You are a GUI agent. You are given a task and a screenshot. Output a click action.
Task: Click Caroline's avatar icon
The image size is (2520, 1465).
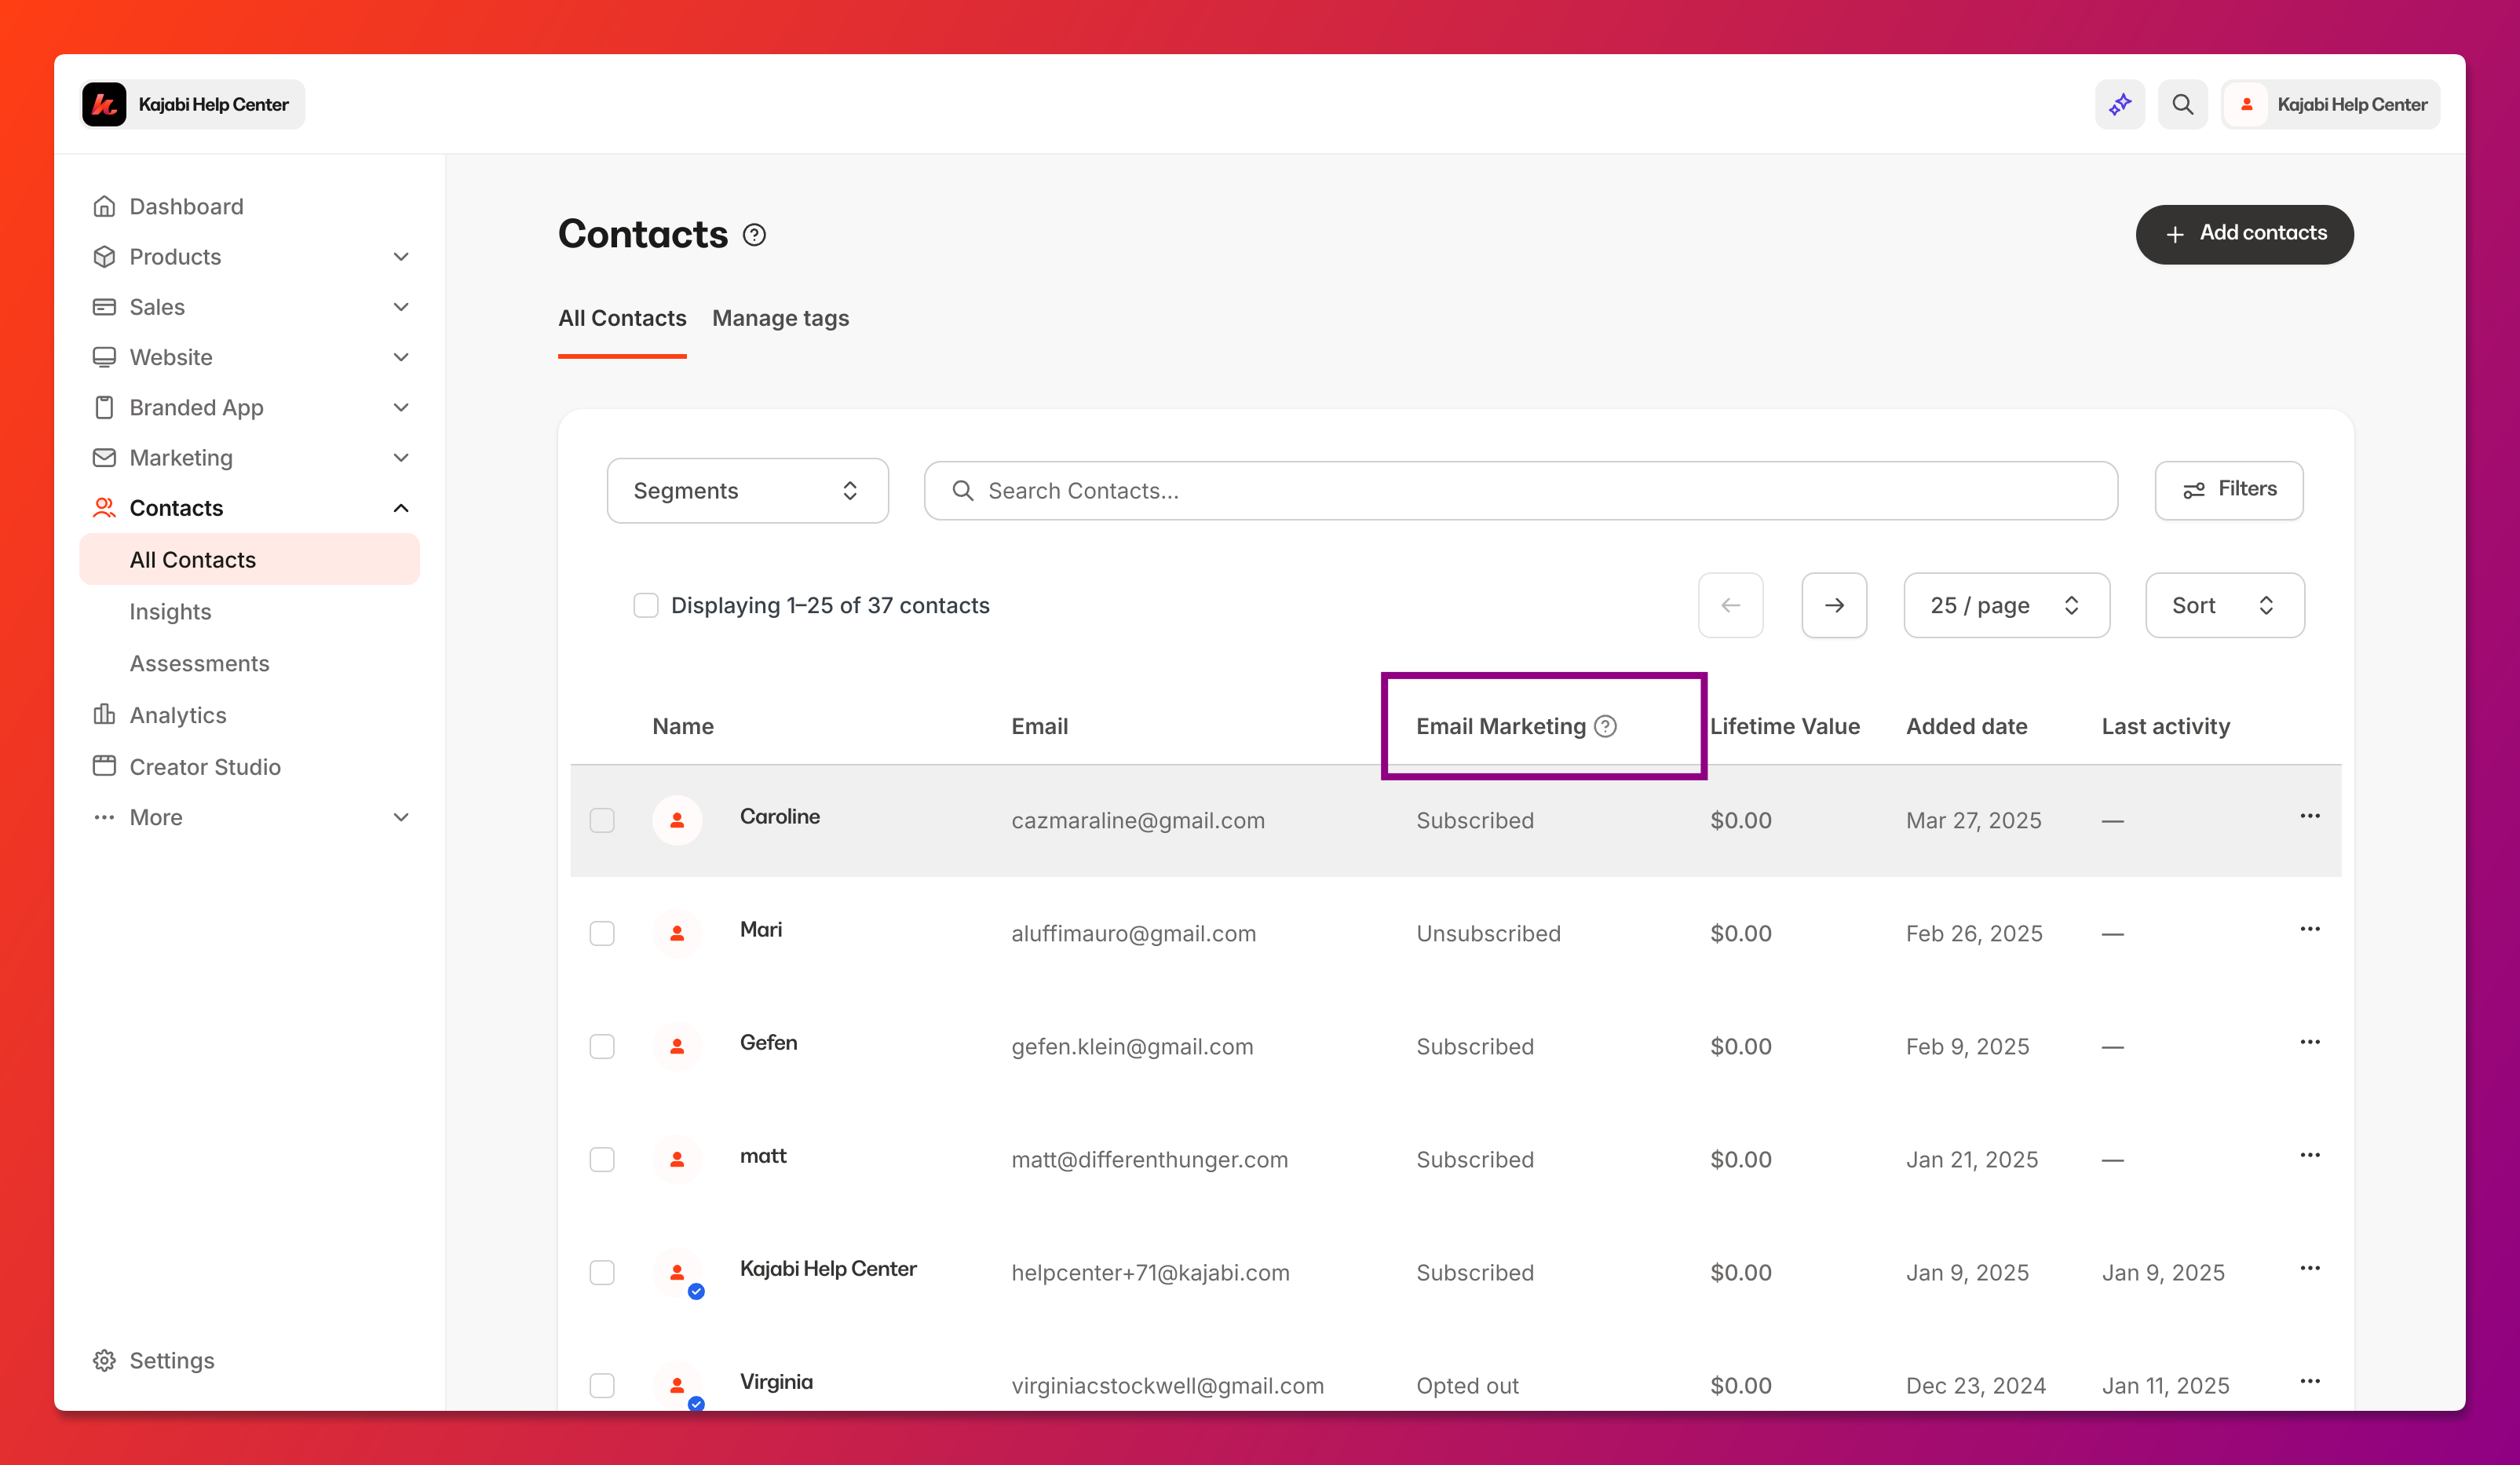[x=677, y=820]
